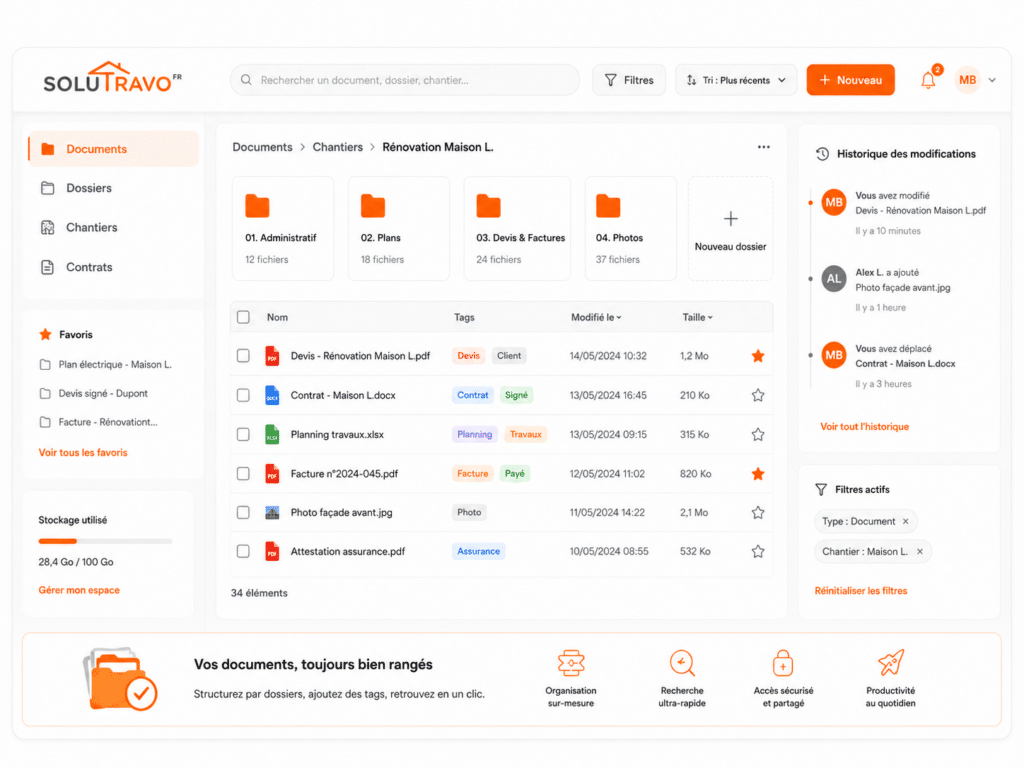Navigate to Chantiers breadcrumb
Viewport: 1024px width, 768px height.
pyautogui.click(x=338, y=147)
